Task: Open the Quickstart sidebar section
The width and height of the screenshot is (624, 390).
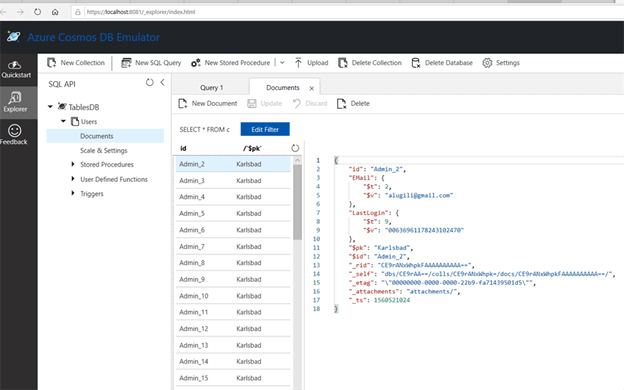Action: (x=16, y=69)
